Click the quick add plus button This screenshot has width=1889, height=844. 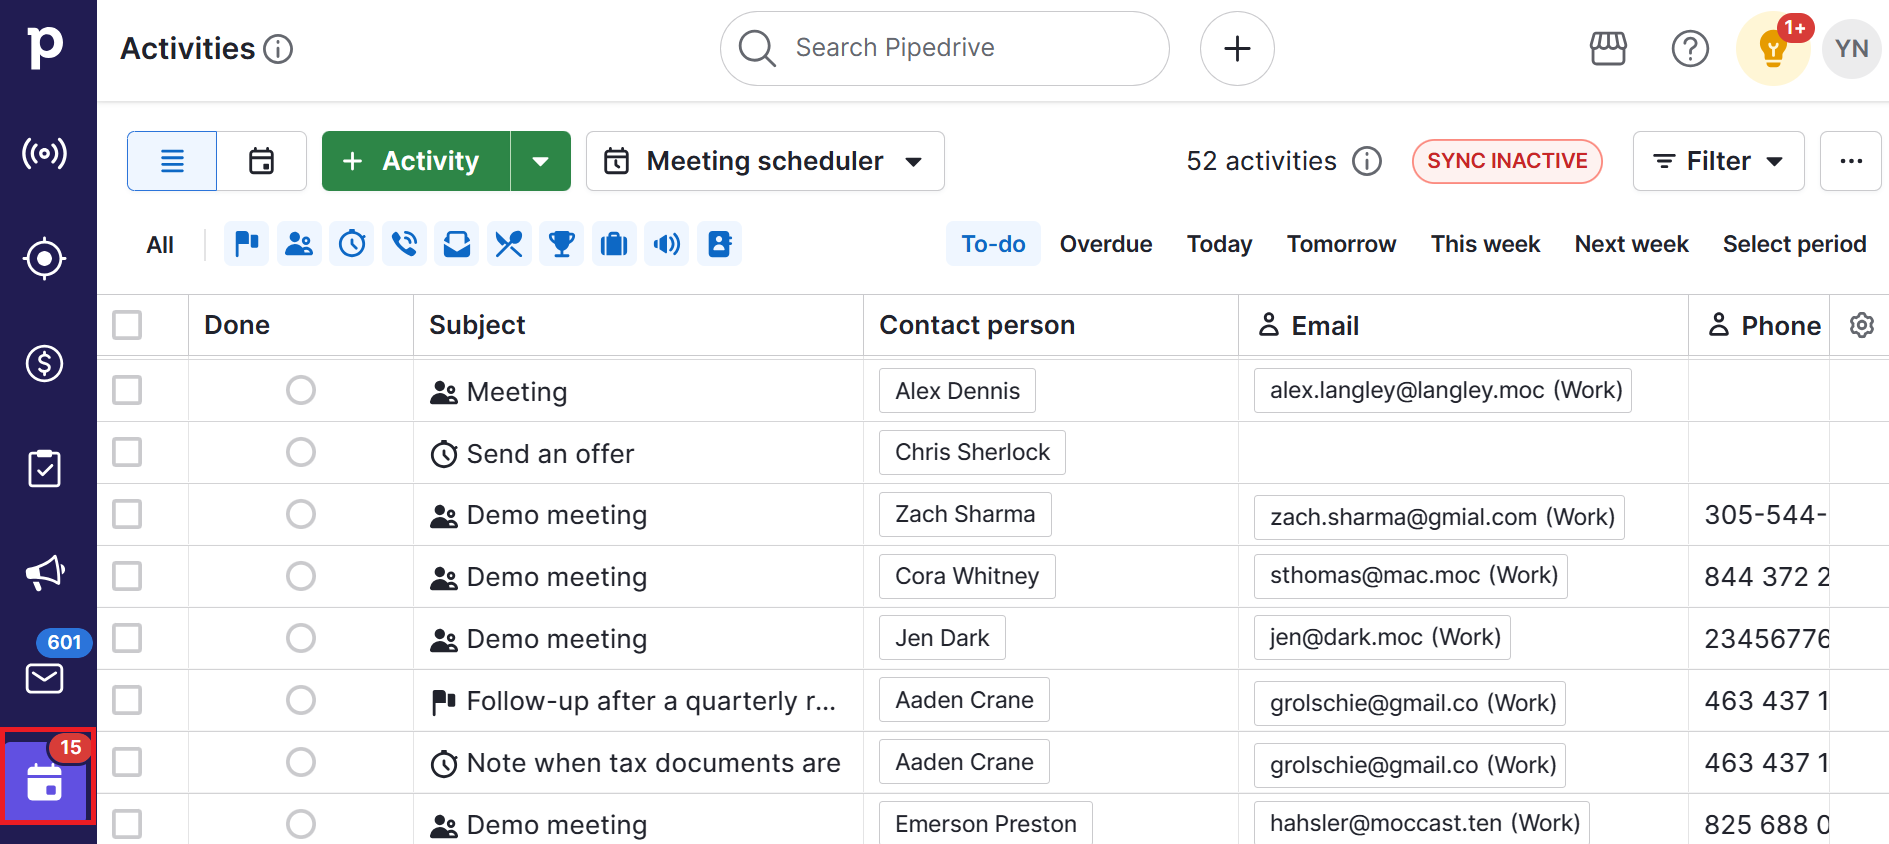[1237, 49]
